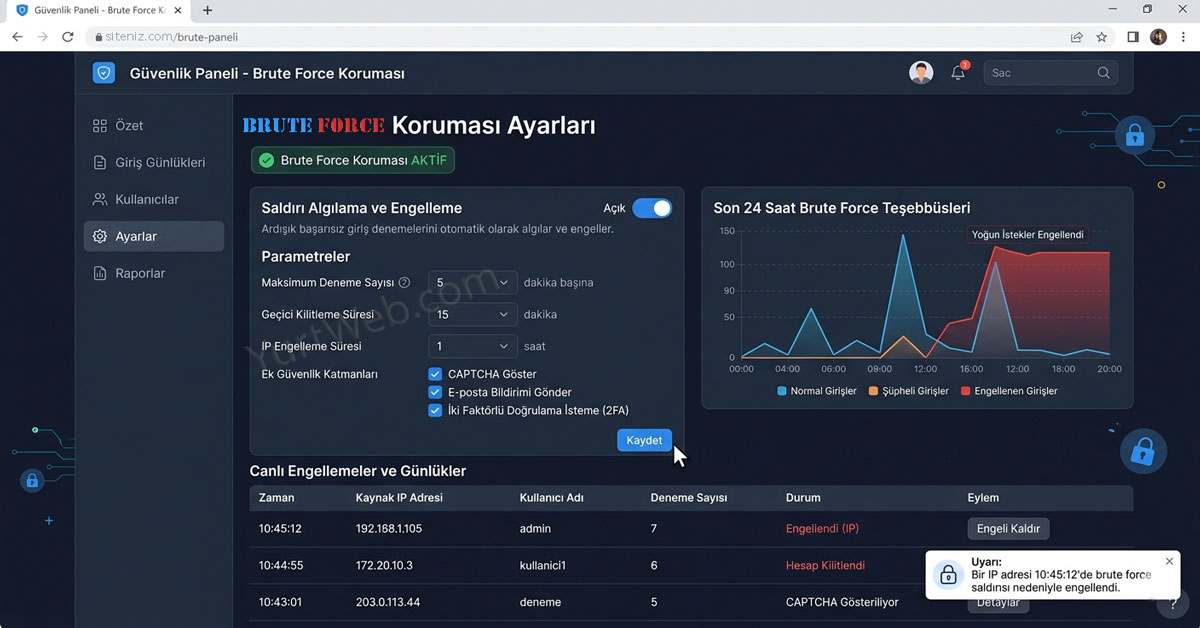Click username admin in the table
This screenshot has height=628, width=1200.
point(536,528)
